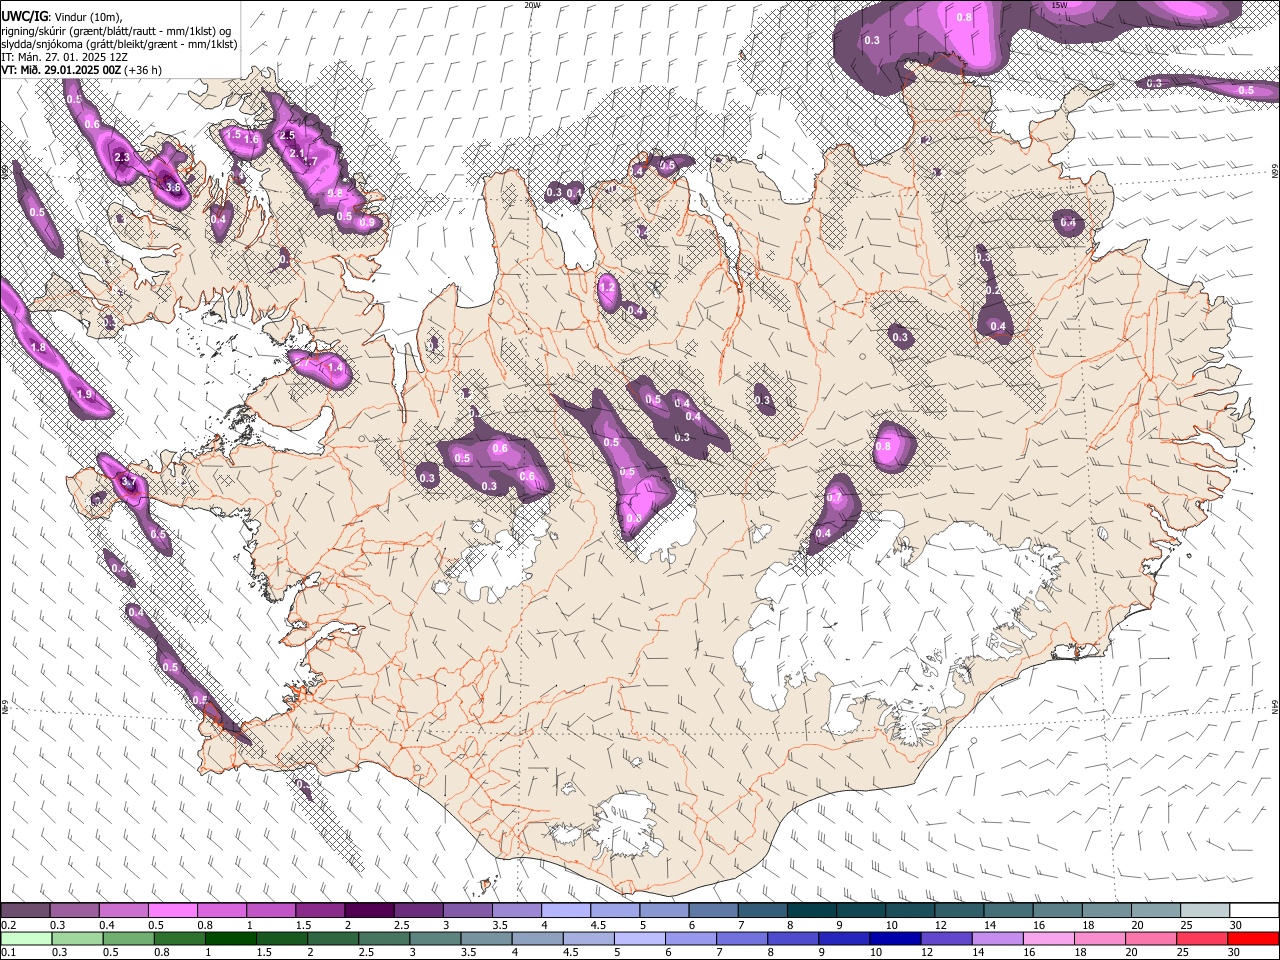Pick upper legend swatch between 10 and 12
The width and height of the screenshot is (1280, 960).
(x=909, y=911)
